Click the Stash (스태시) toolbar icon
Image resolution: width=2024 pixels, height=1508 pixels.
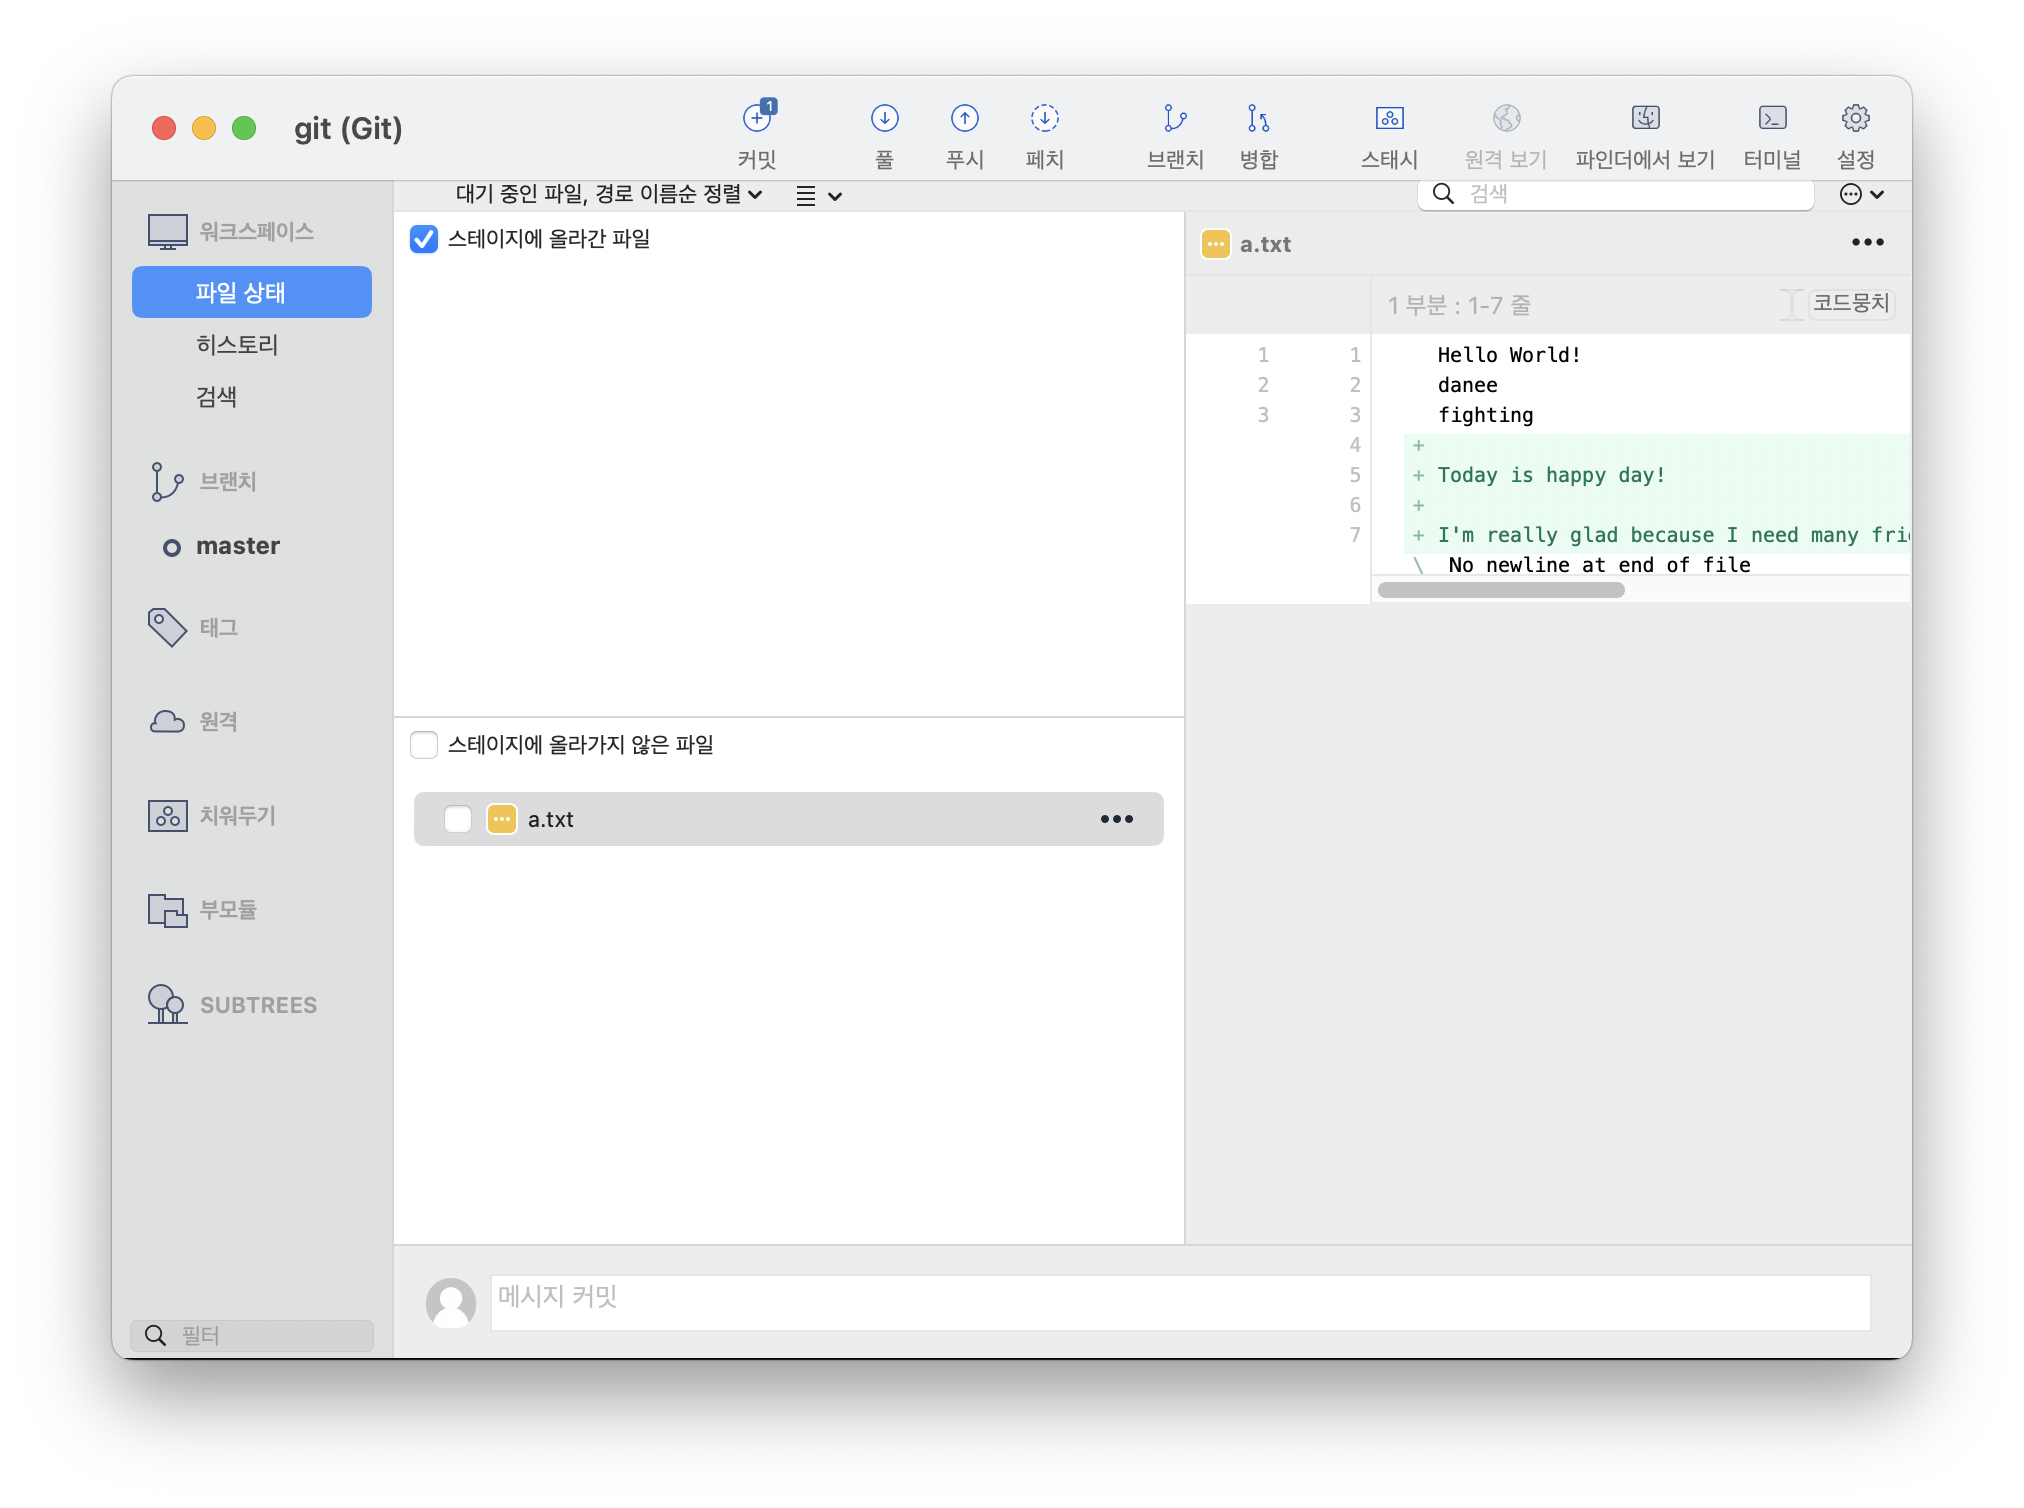1389,119
